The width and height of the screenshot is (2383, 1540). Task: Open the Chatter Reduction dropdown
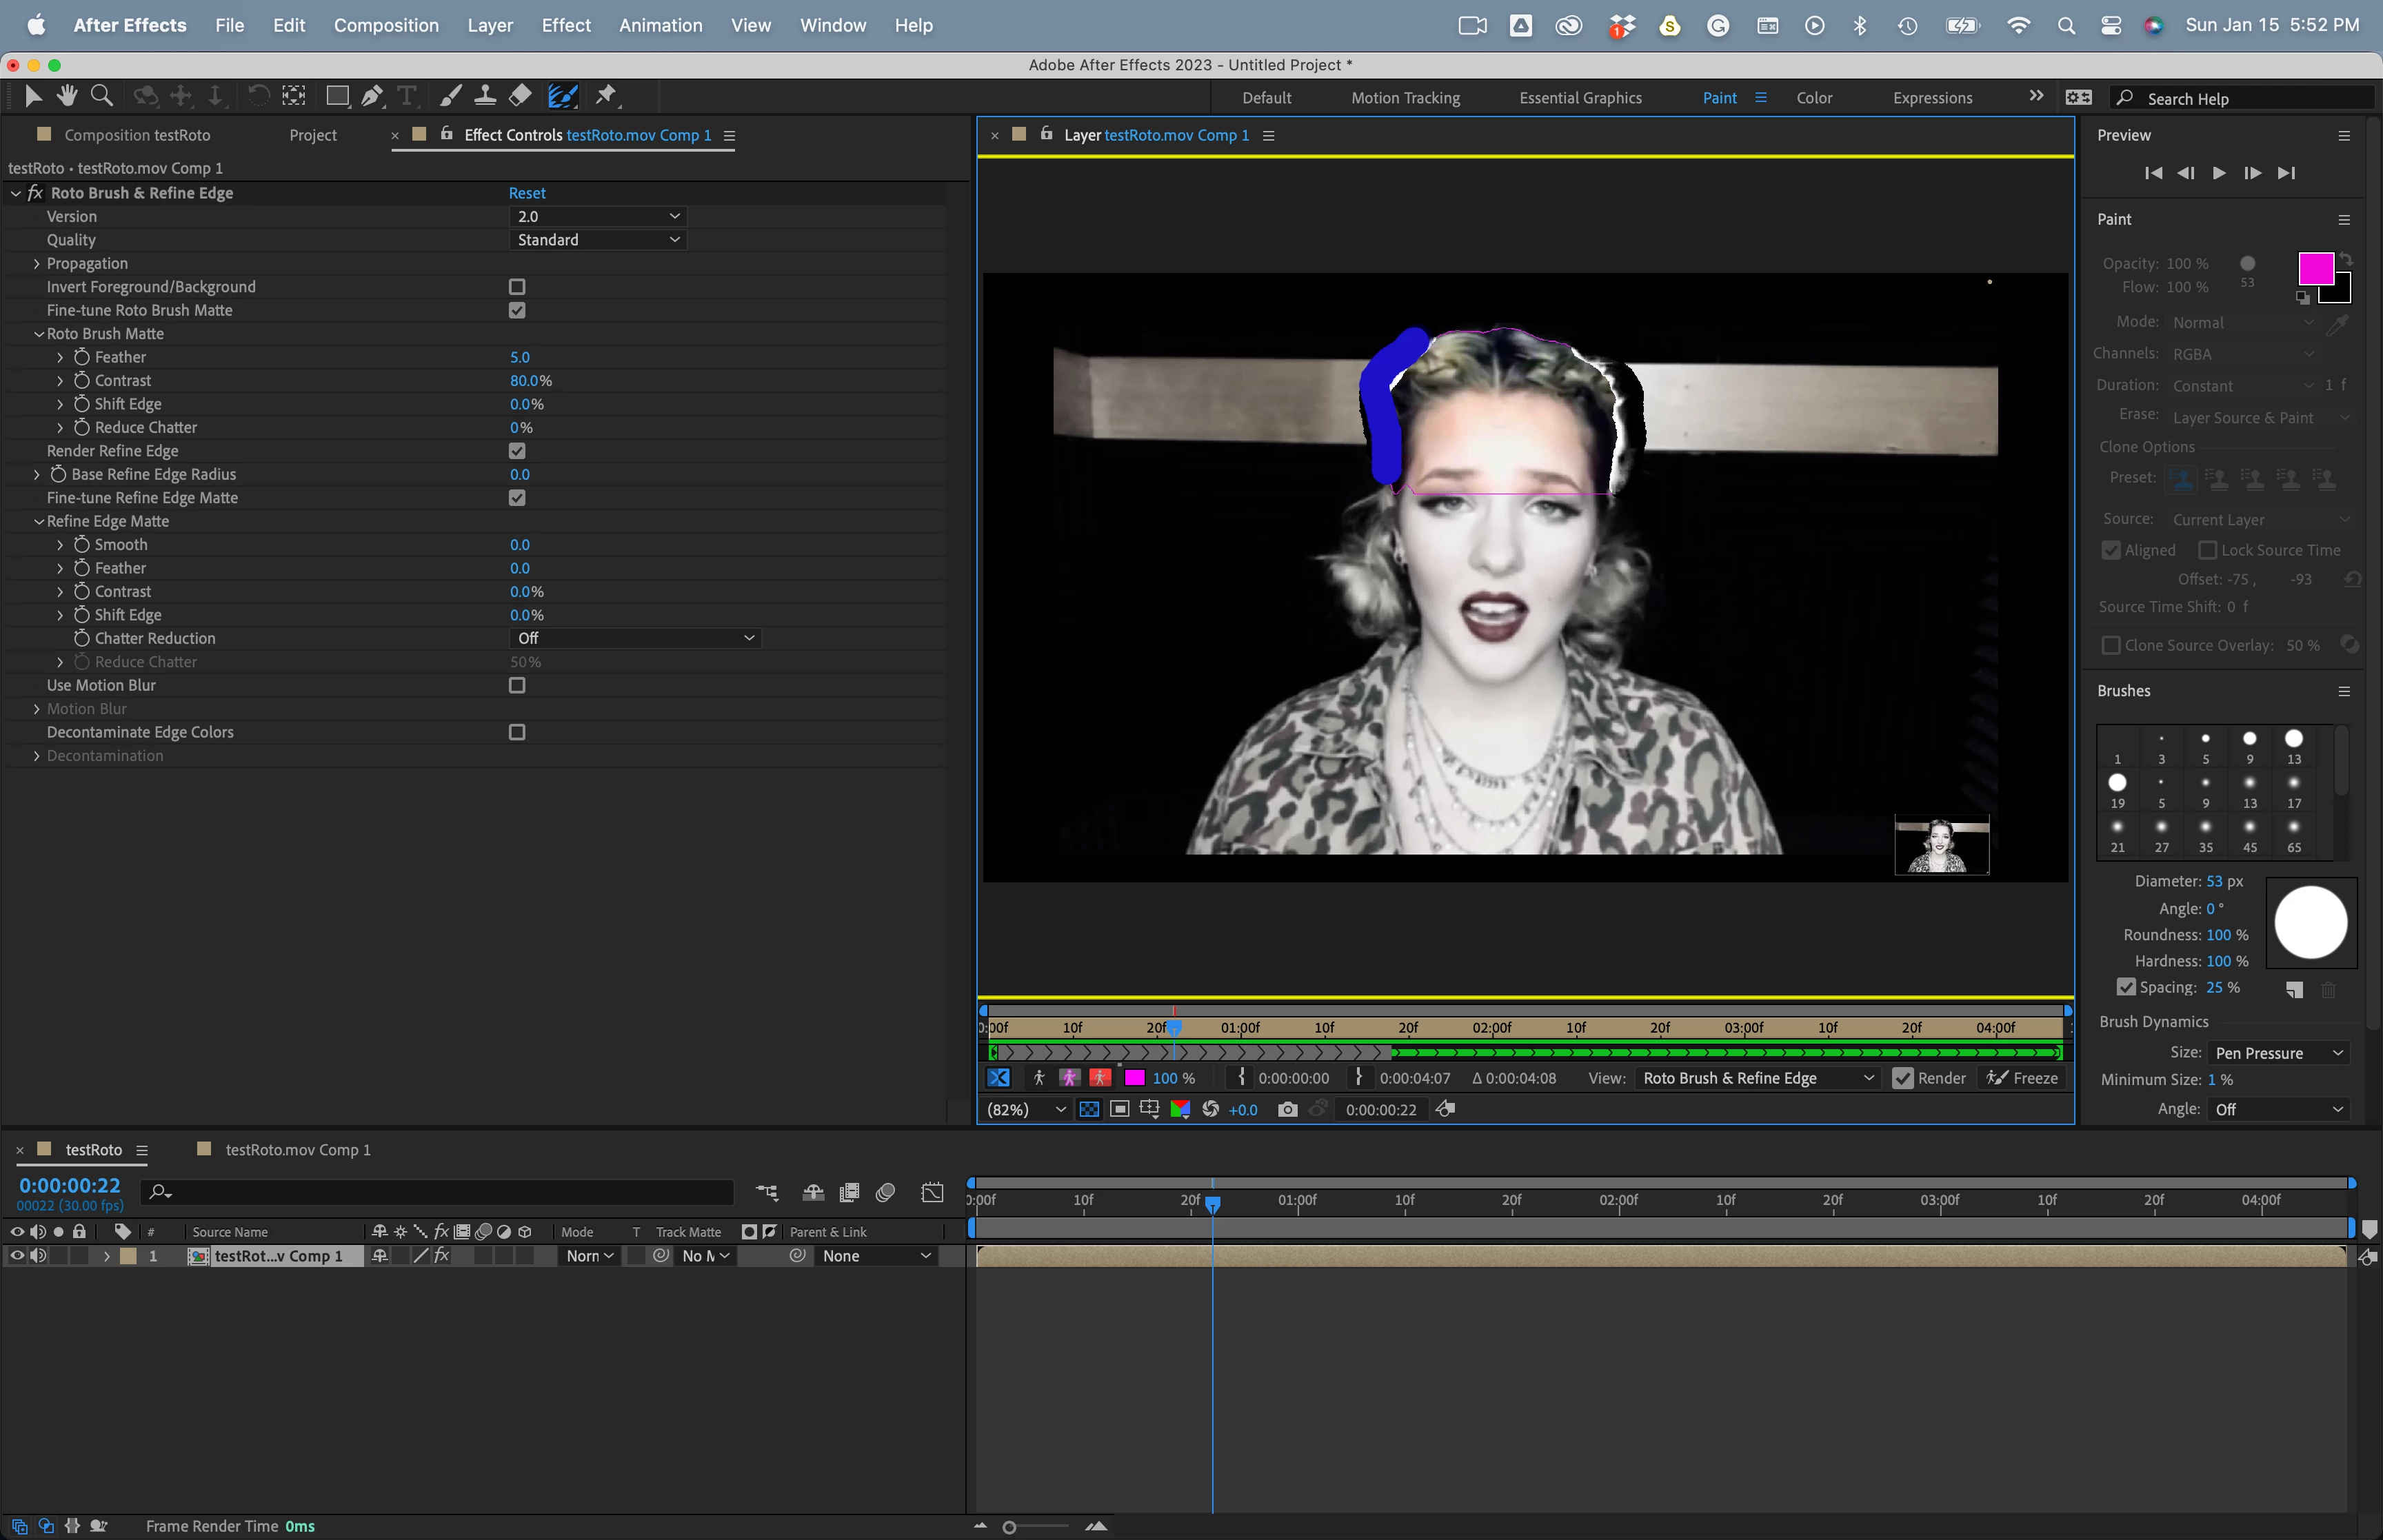635,638
